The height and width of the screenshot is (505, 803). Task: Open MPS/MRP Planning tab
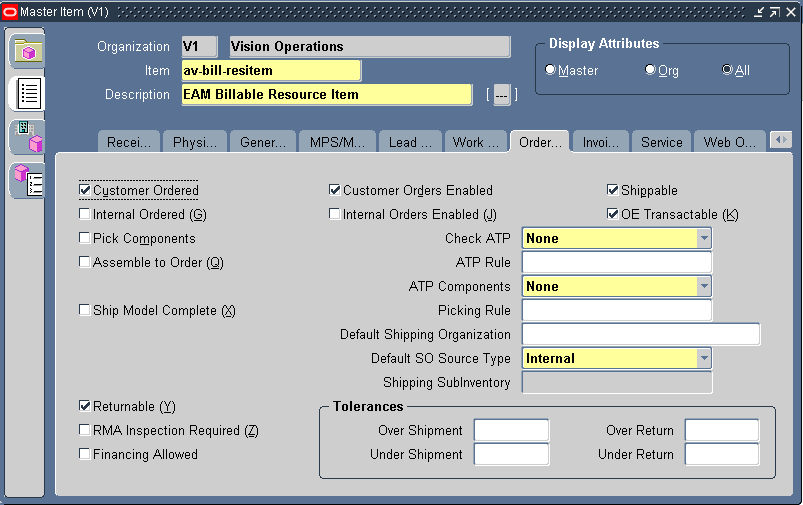point(337,142)
